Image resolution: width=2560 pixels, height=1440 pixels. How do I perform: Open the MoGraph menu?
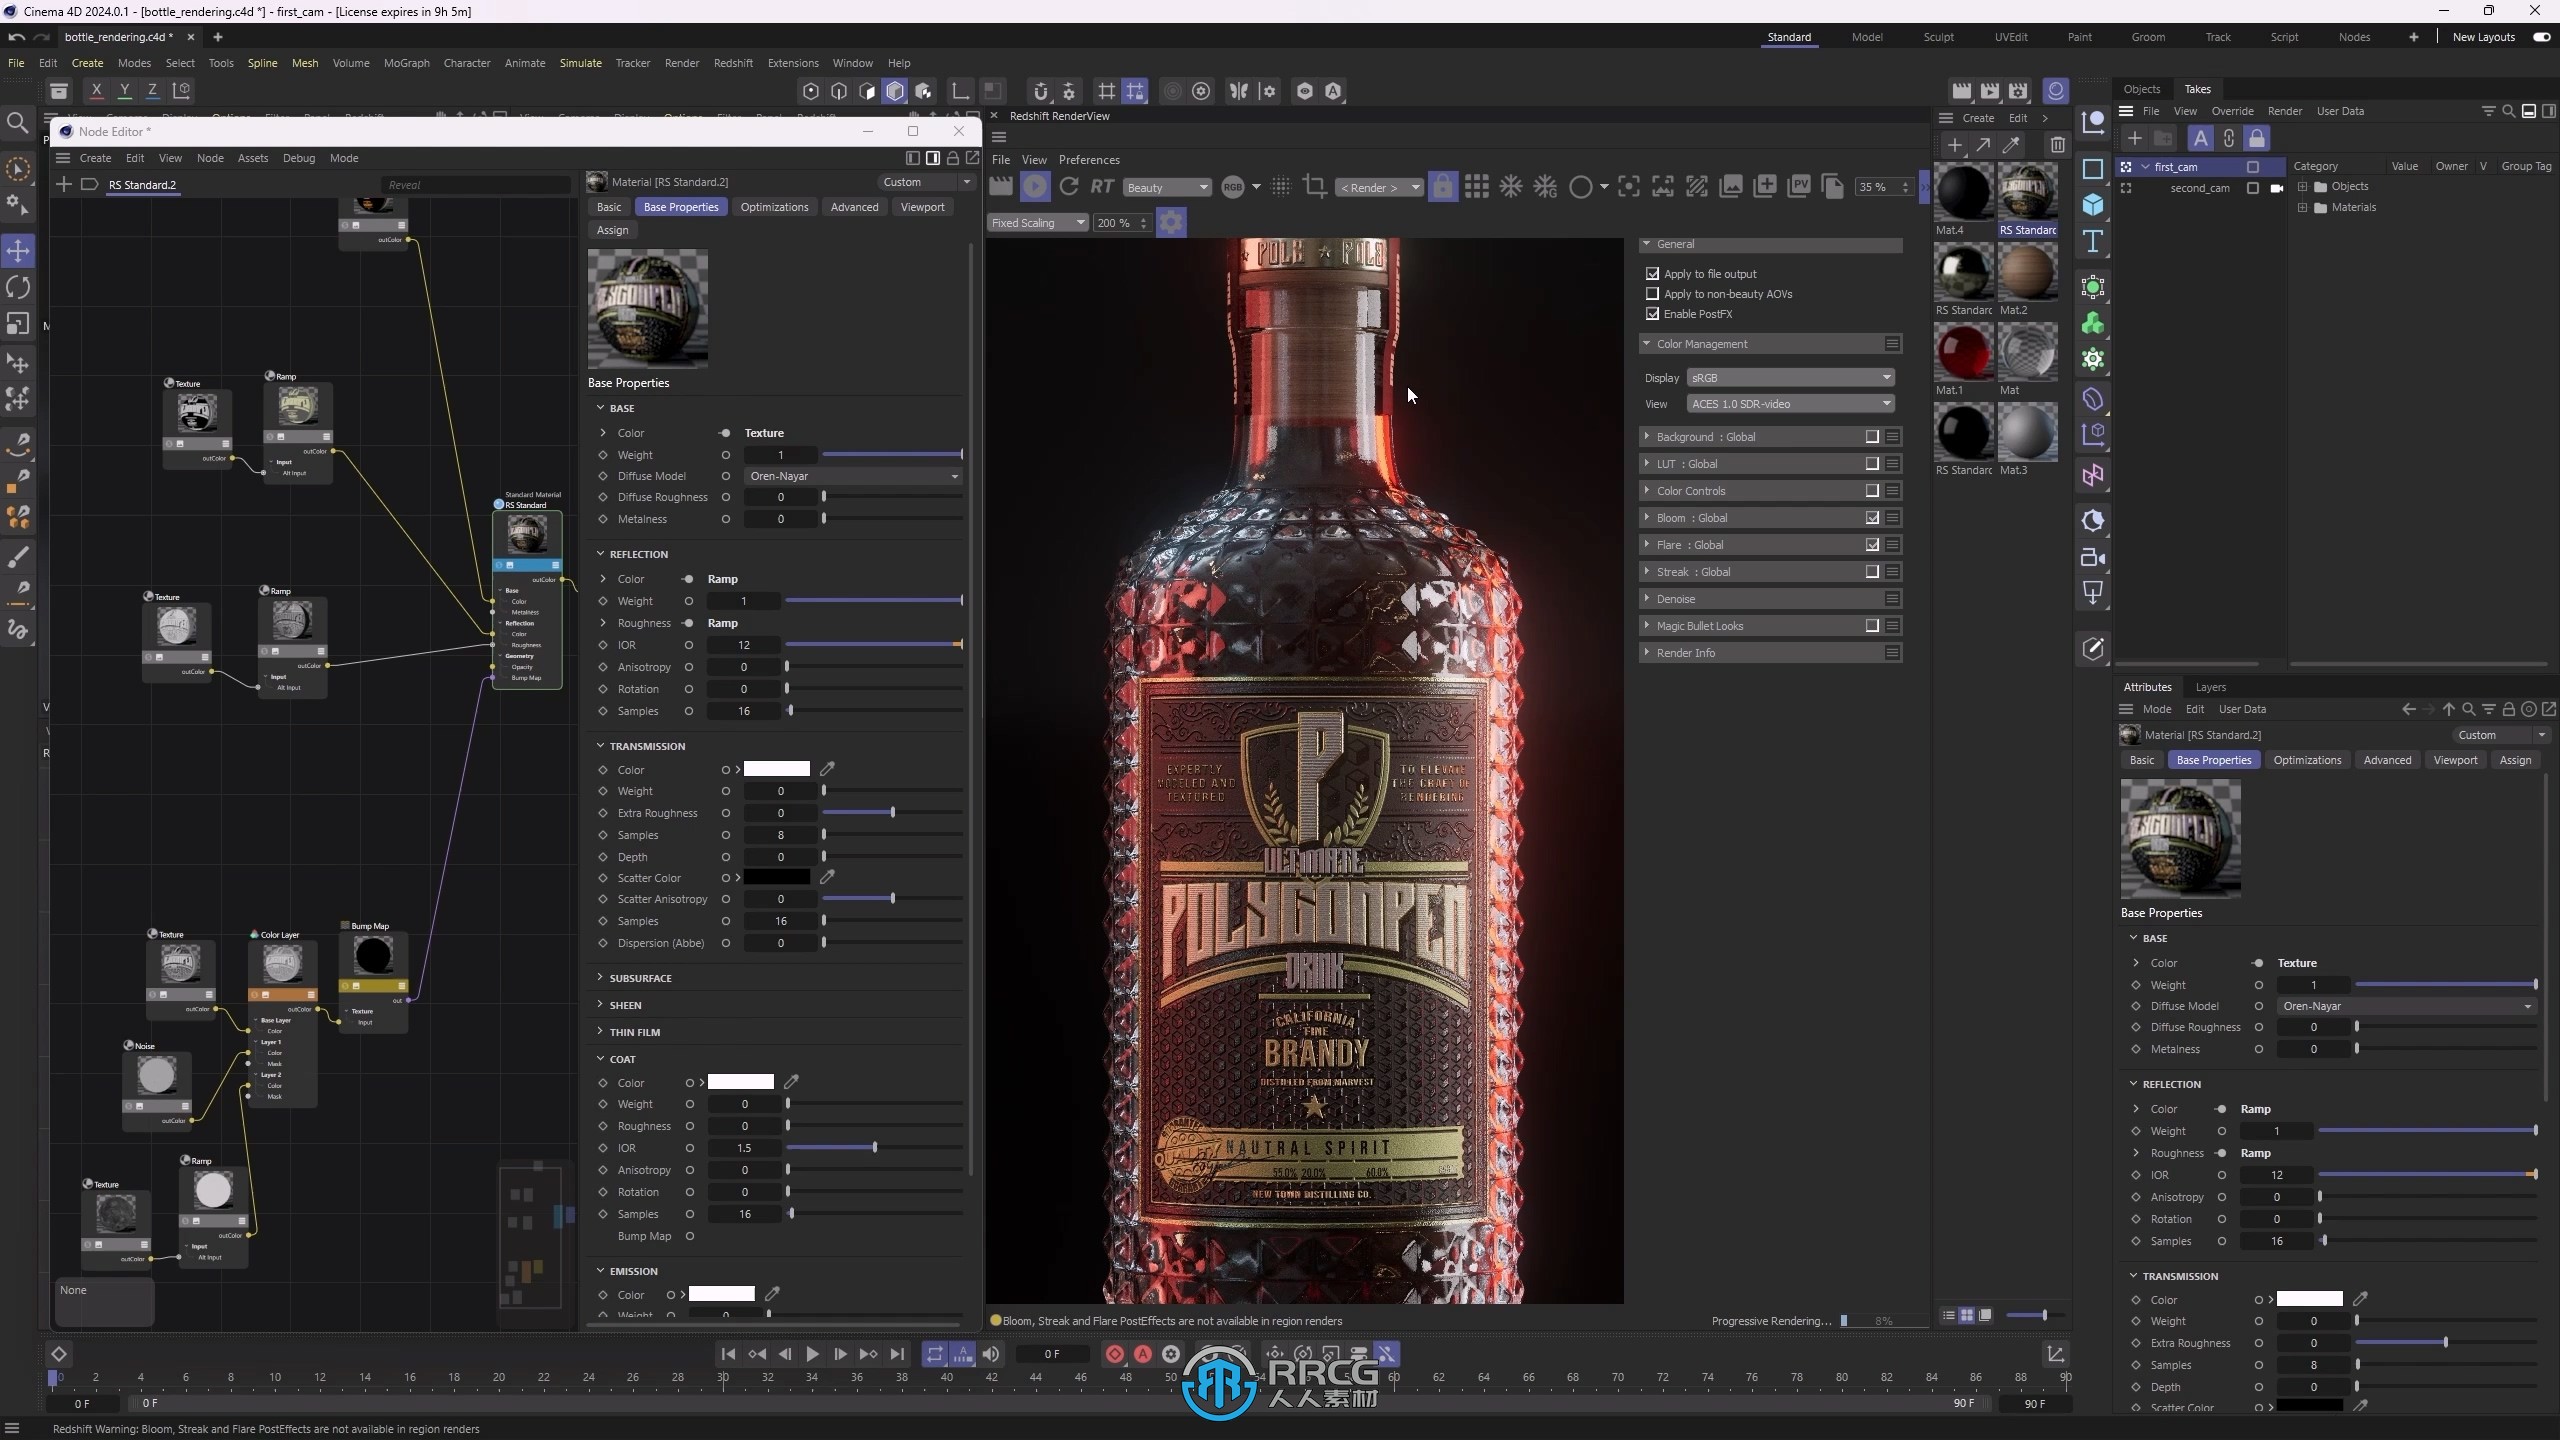[406, 63]
